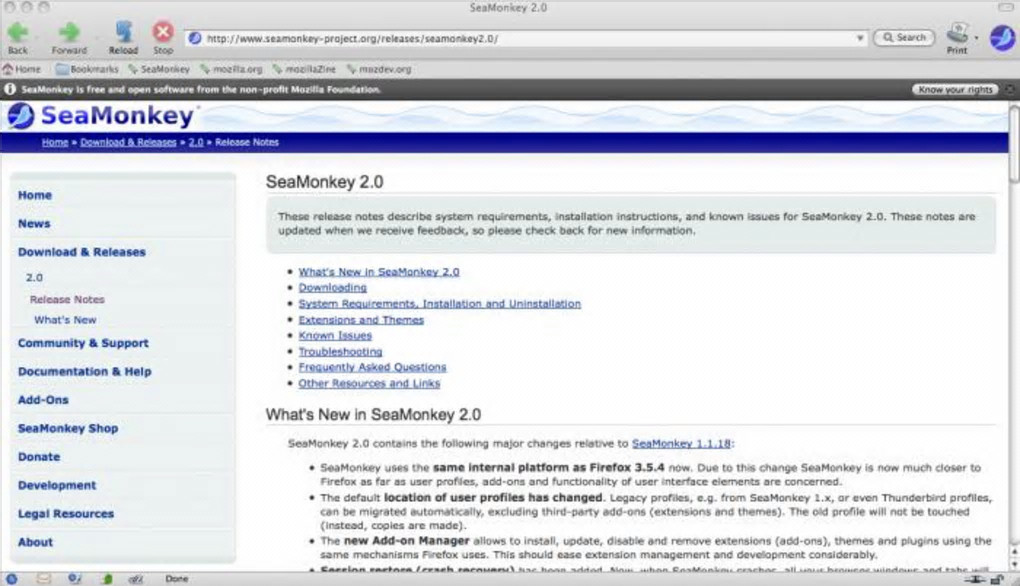This screenshot has height=586, width=1020.
Task: Click the scrollbar down arrow
Action: pos(1014,565)
